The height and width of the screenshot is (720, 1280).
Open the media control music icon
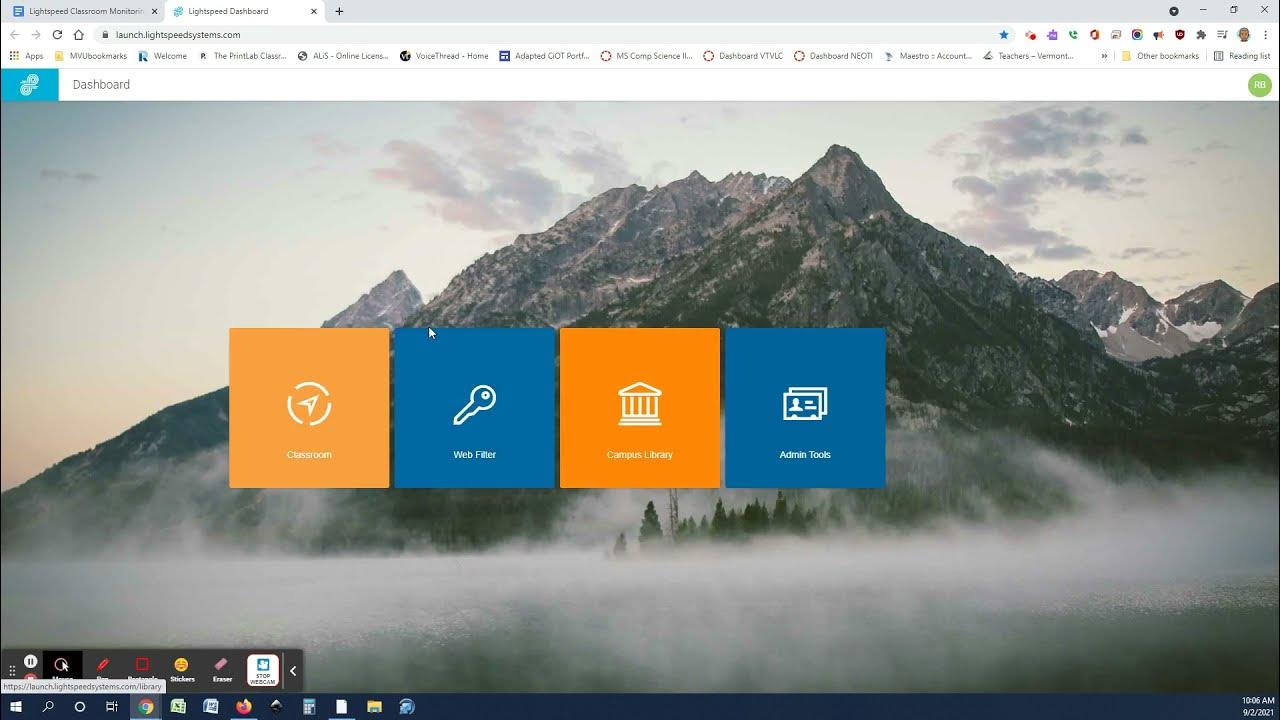(x=1222, y=34)
